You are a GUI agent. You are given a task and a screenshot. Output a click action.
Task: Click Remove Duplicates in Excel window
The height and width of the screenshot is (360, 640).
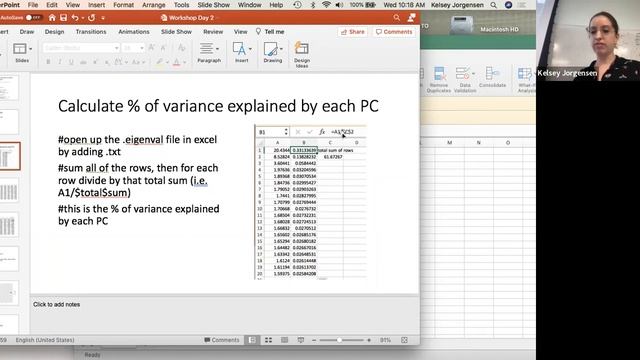(x=439, y=80)
